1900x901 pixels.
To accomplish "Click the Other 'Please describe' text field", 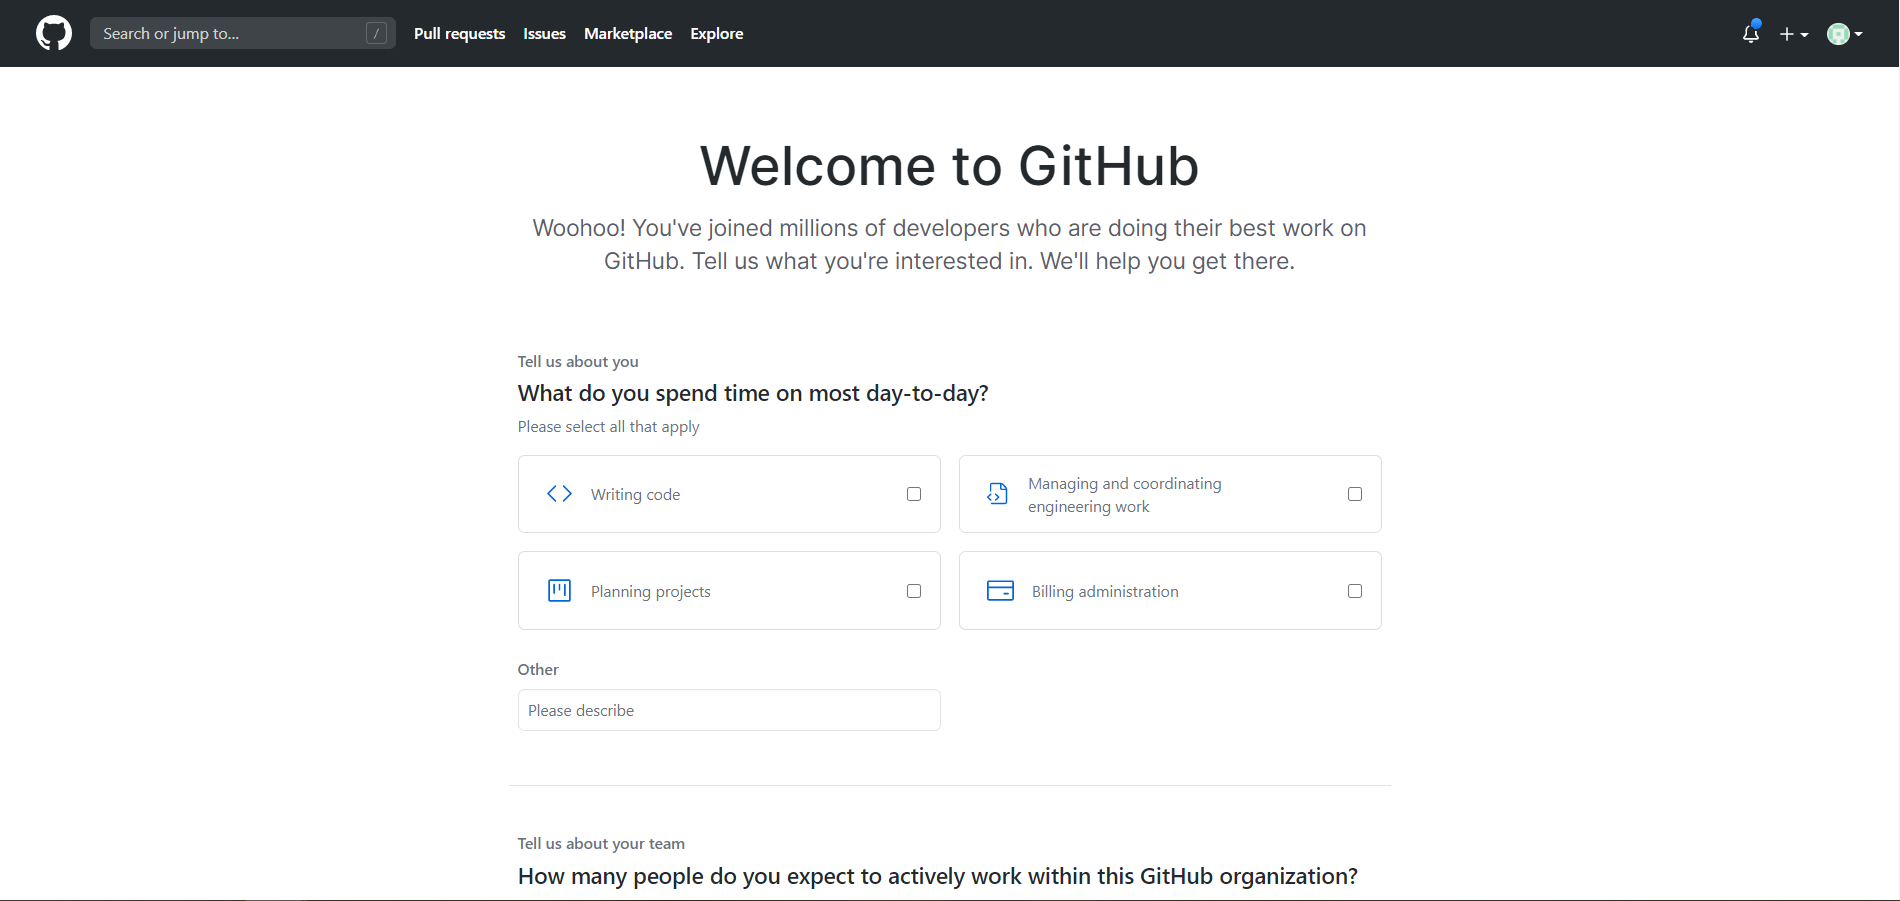I will tap(729, 710).
